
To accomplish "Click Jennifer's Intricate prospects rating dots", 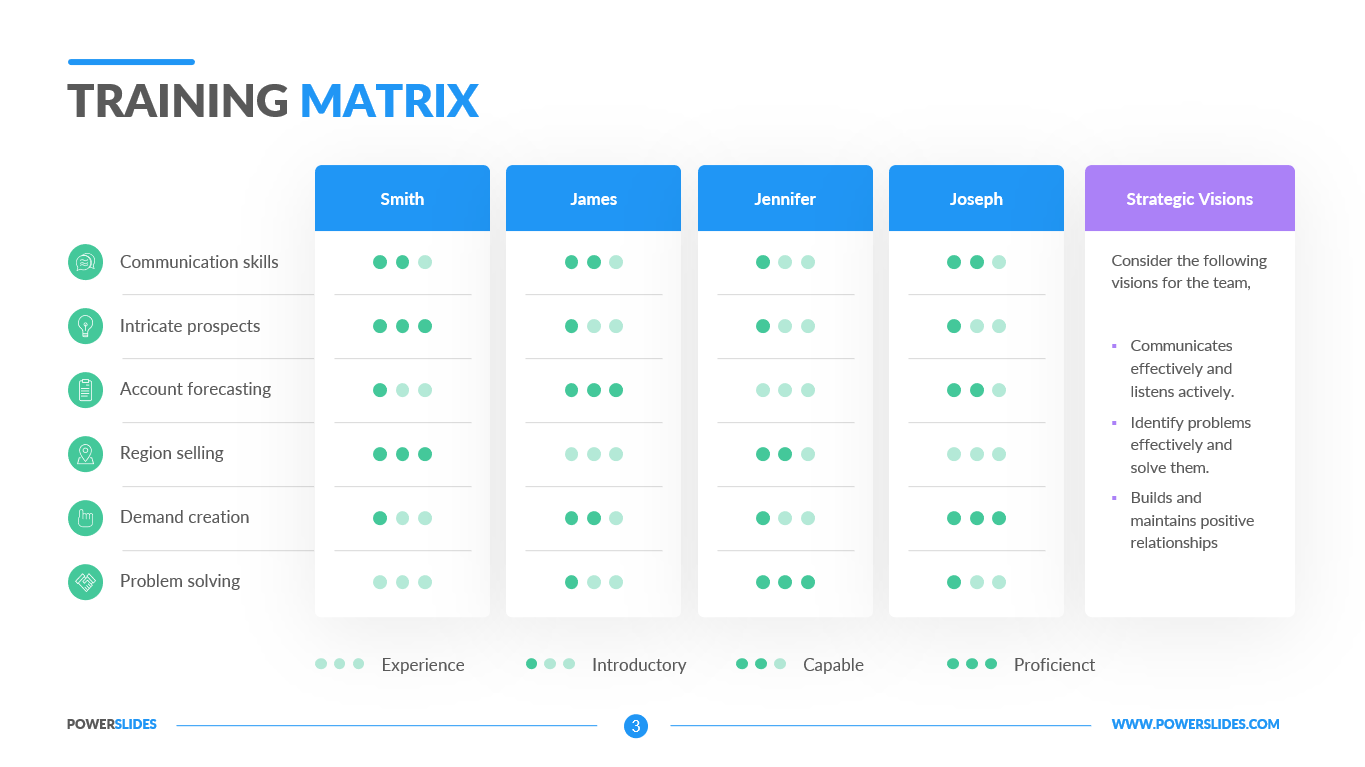I will tap(785, 326).
